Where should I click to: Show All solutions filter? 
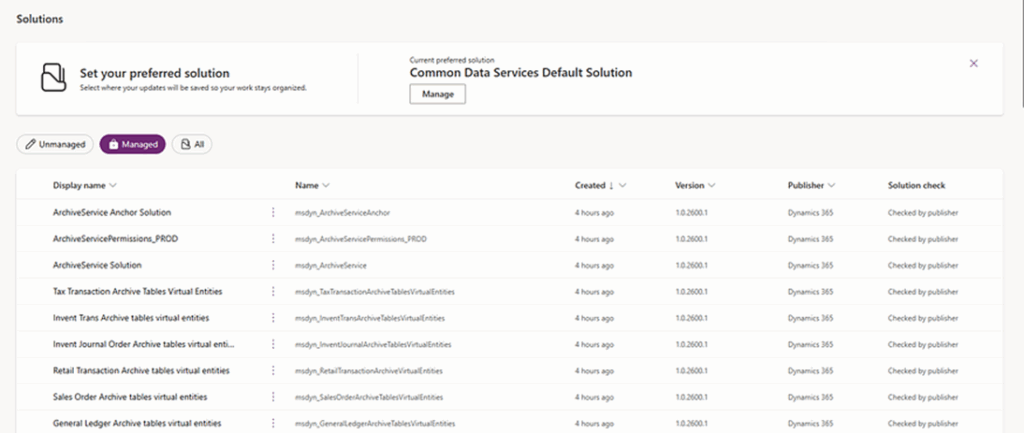191,144
